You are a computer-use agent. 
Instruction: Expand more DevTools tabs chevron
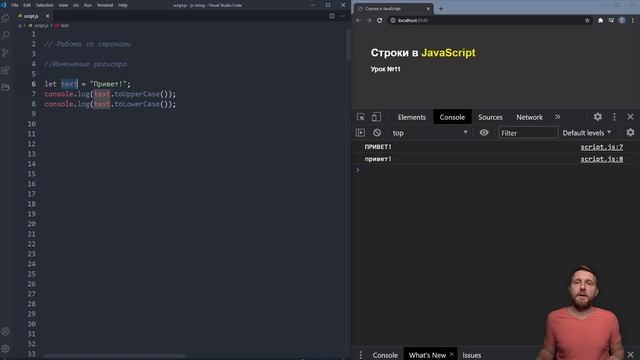(558, 117)
